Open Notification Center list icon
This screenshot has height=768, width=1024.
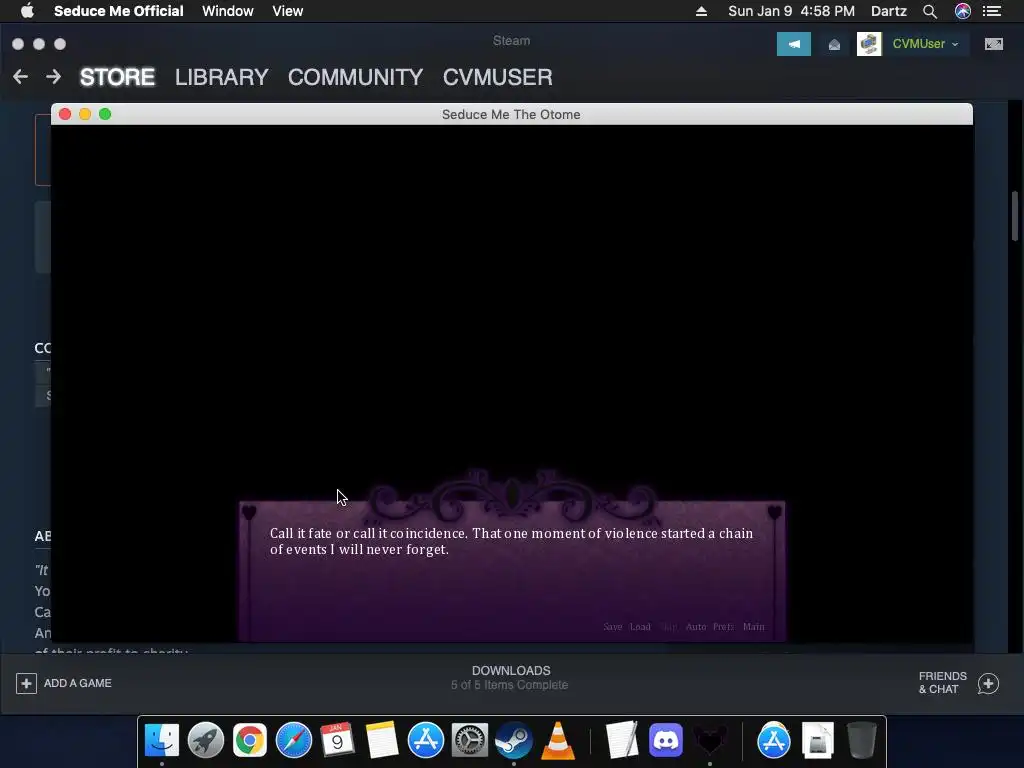click(992, 11)
